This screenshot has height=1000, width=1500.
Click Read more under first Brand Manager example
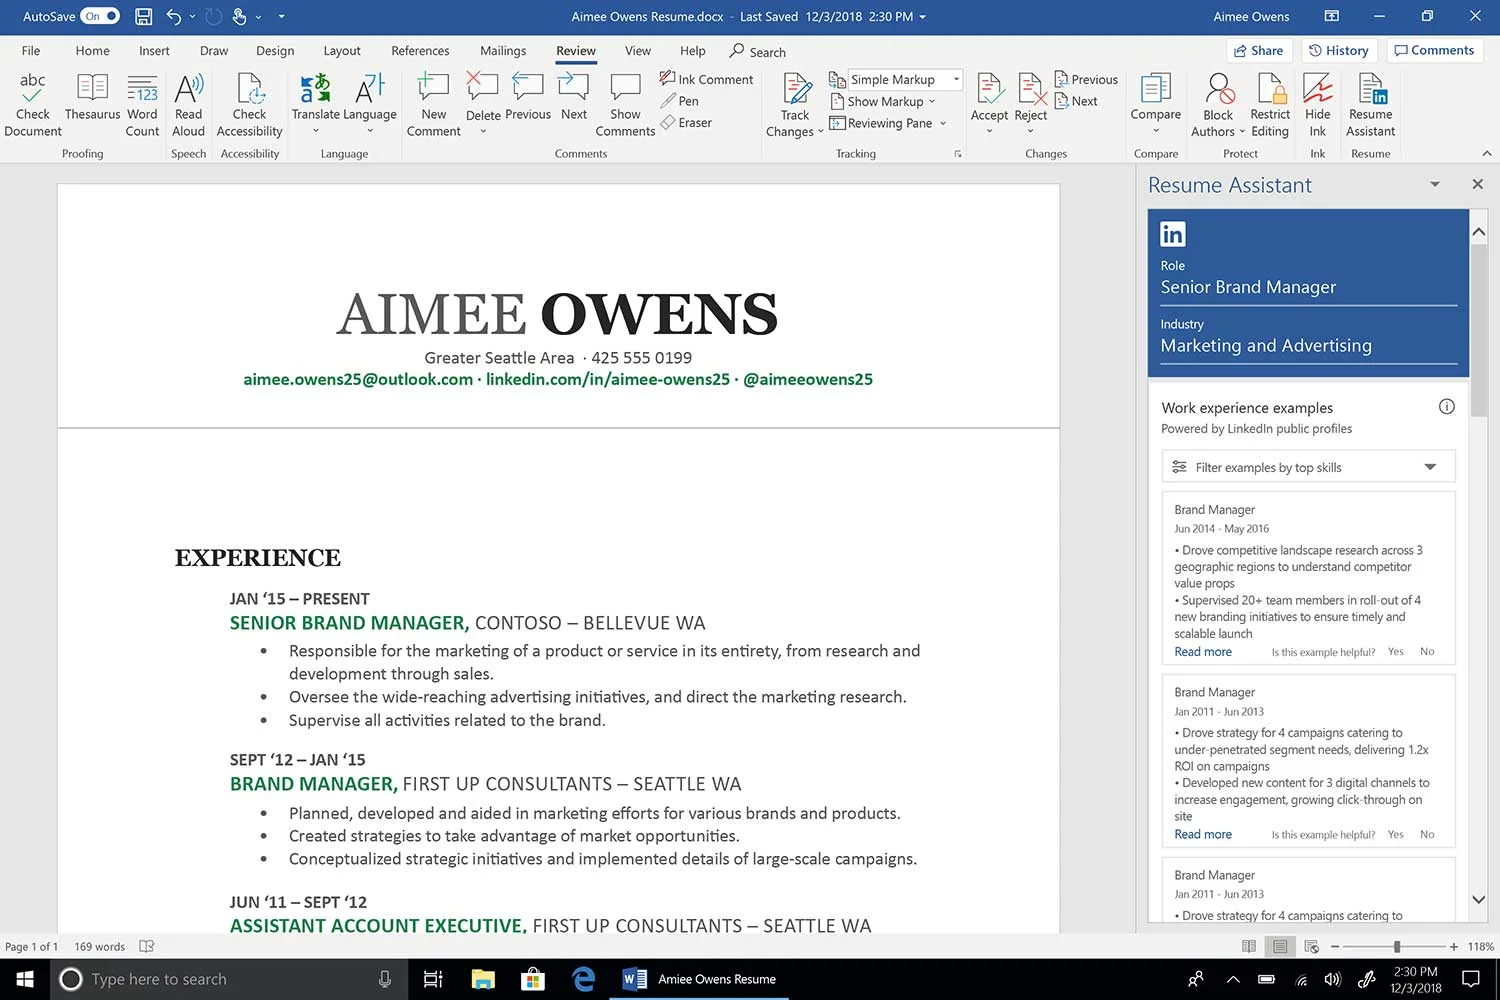click(1203, 652)
